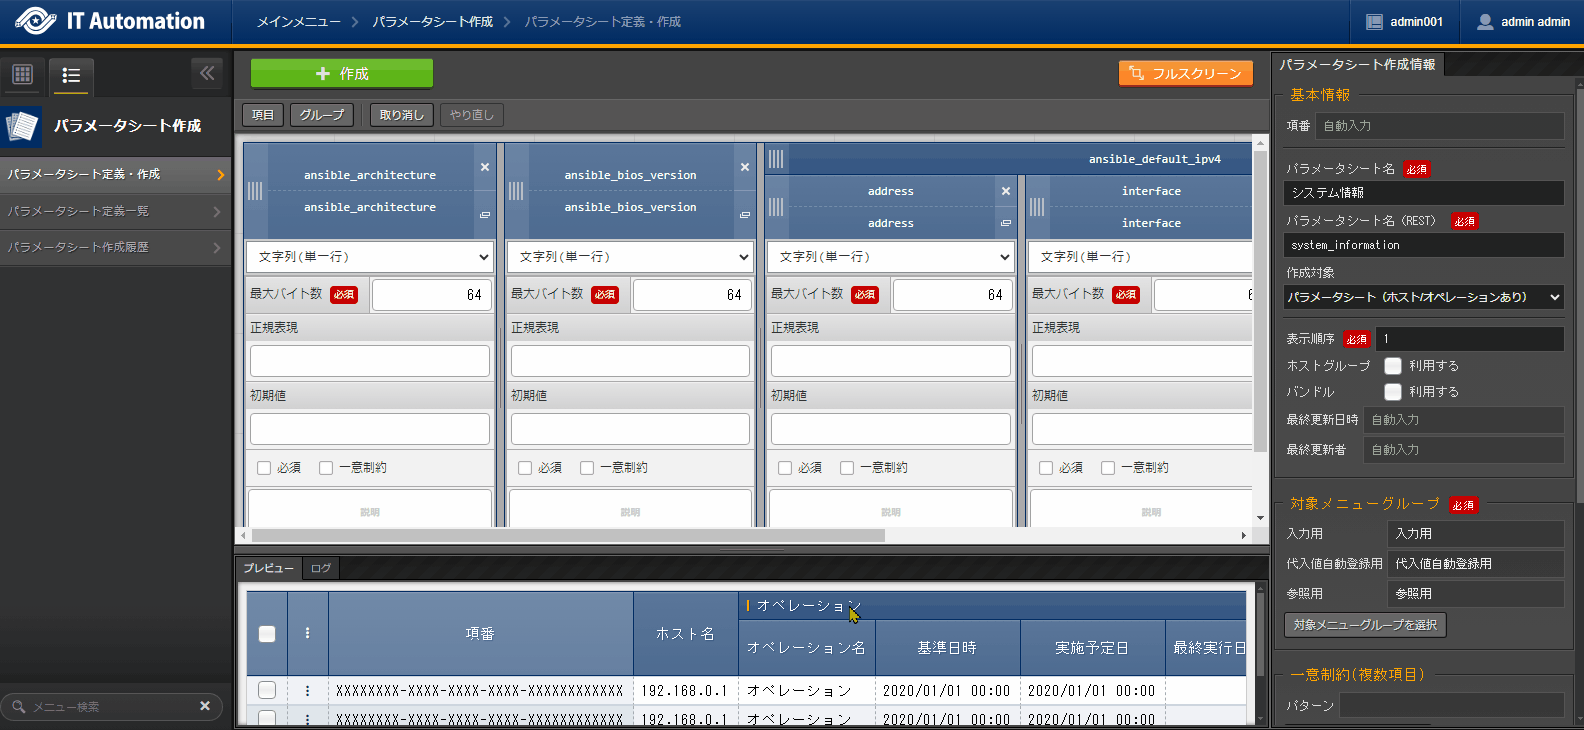Click the grid view icon in sidebar
Image resolution: width=1584 pixels, height=730 pixels.
click(x=22, y=75)
